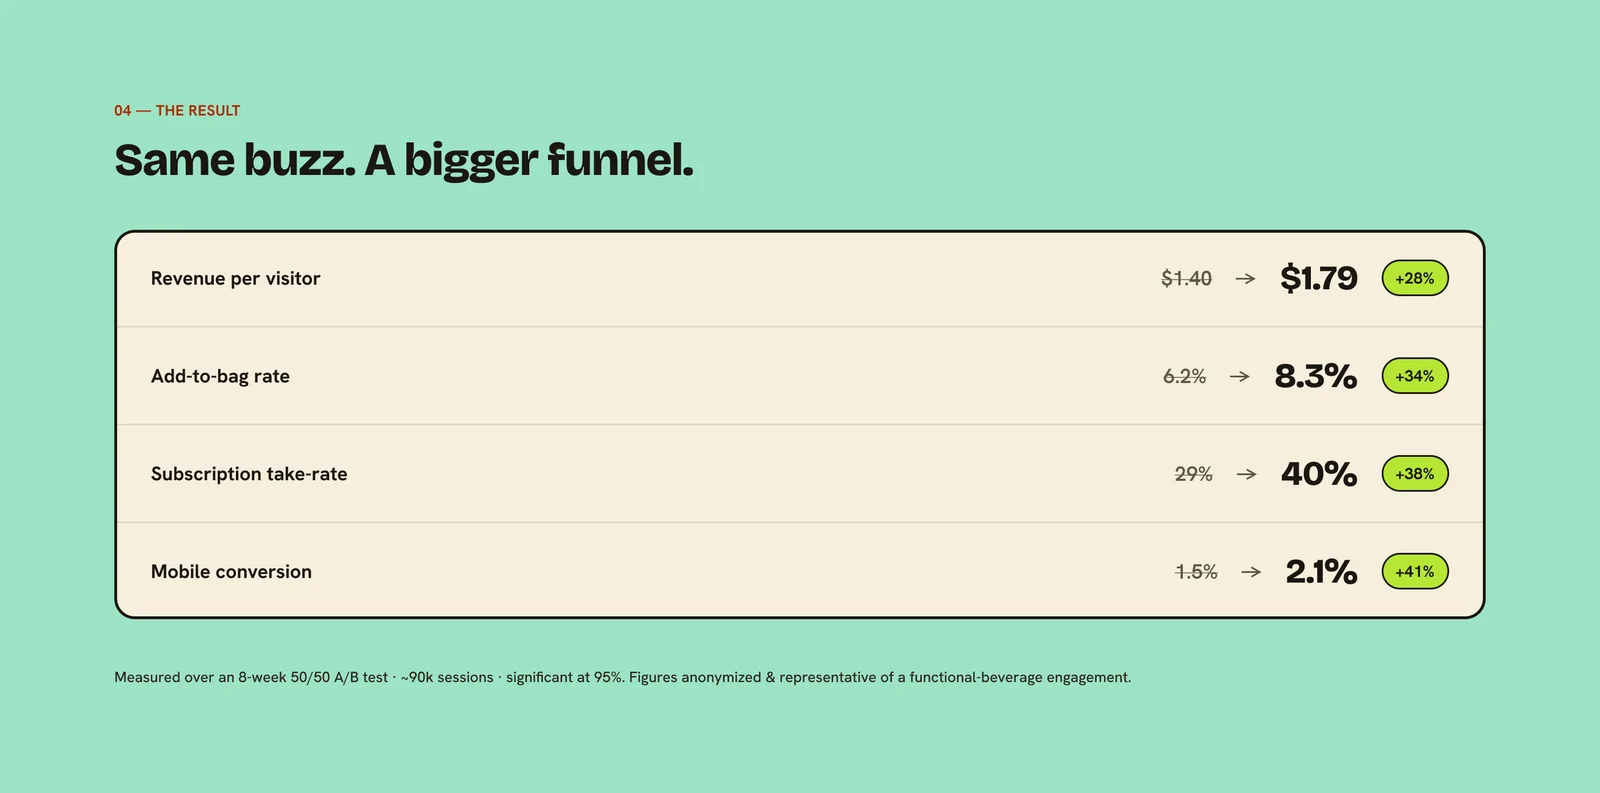
Task: Click the arrow in Subscription take-rate row
Action: click(x=1246, y=474)
